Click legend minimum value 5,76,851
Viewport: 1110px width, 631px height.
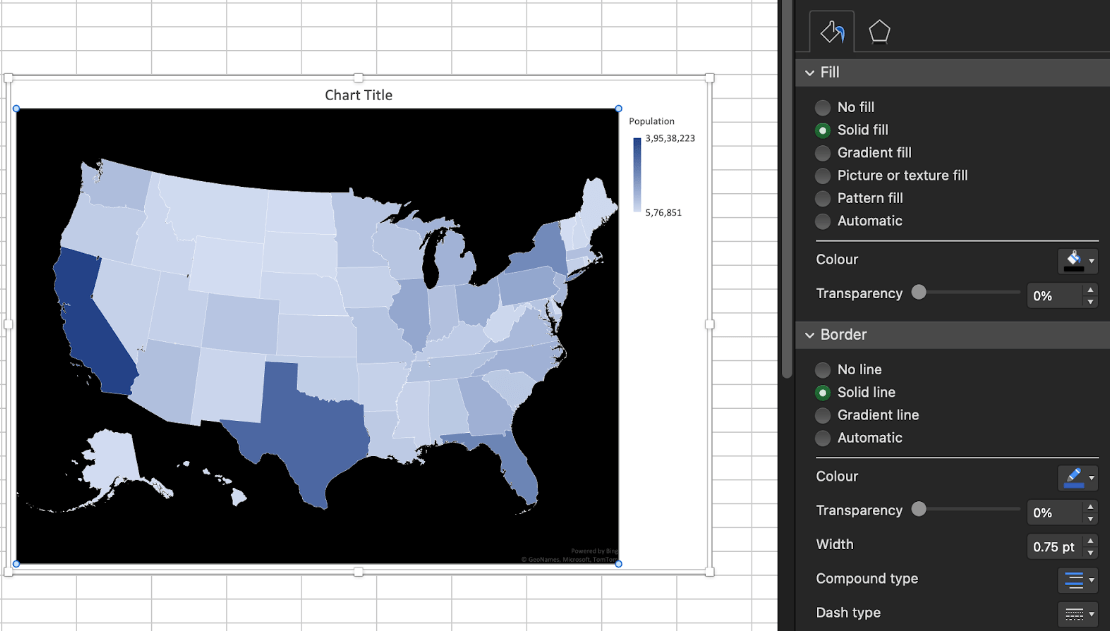tap(663, 212)
